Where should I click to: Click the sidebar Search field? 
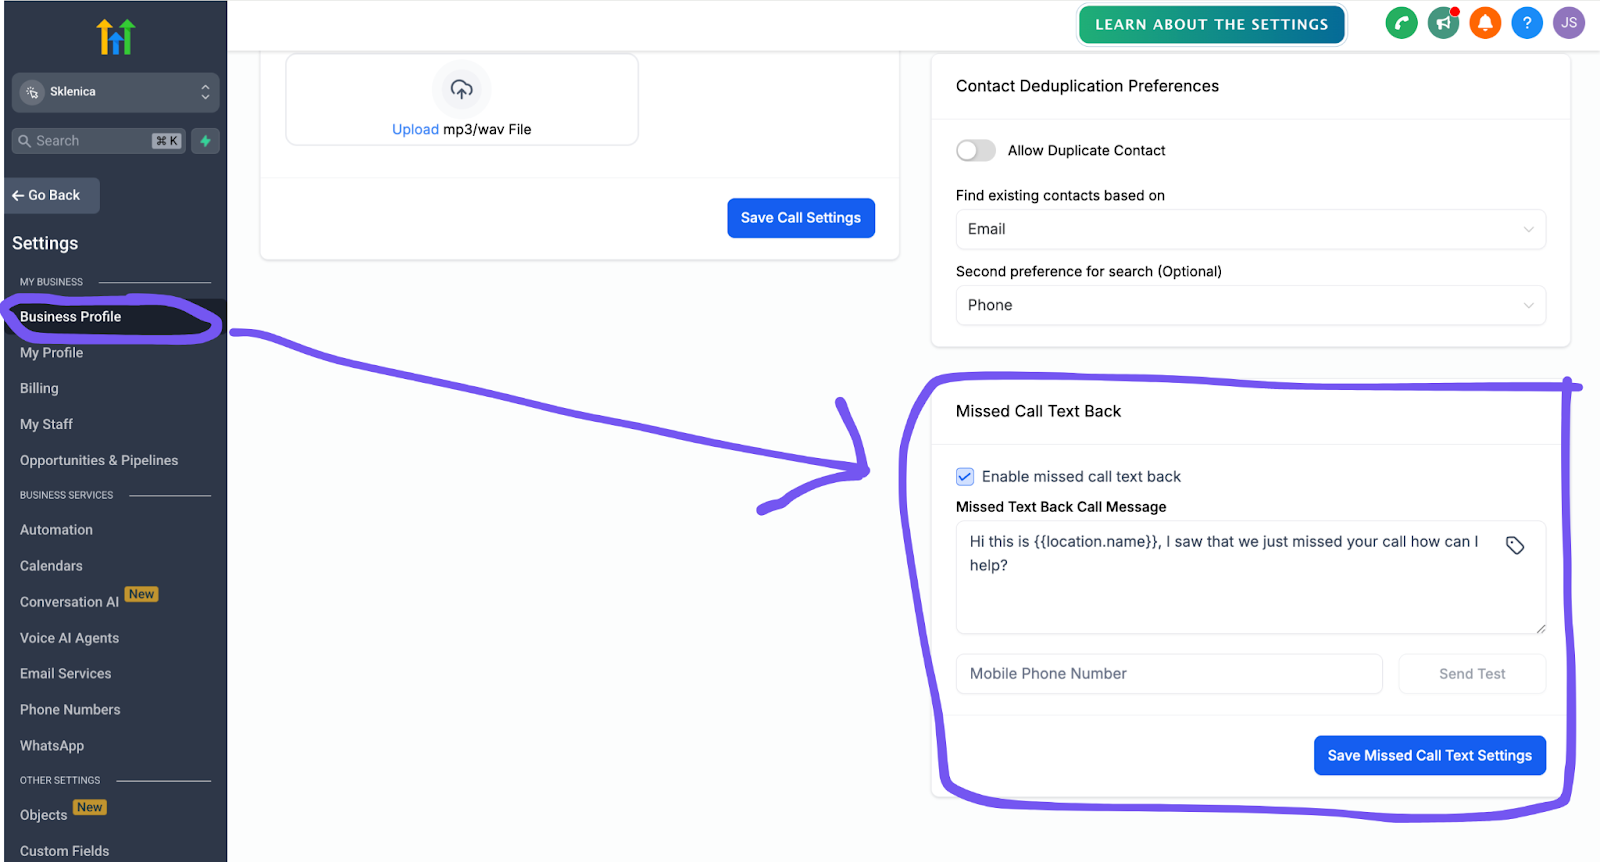click(x=99, y=141)
